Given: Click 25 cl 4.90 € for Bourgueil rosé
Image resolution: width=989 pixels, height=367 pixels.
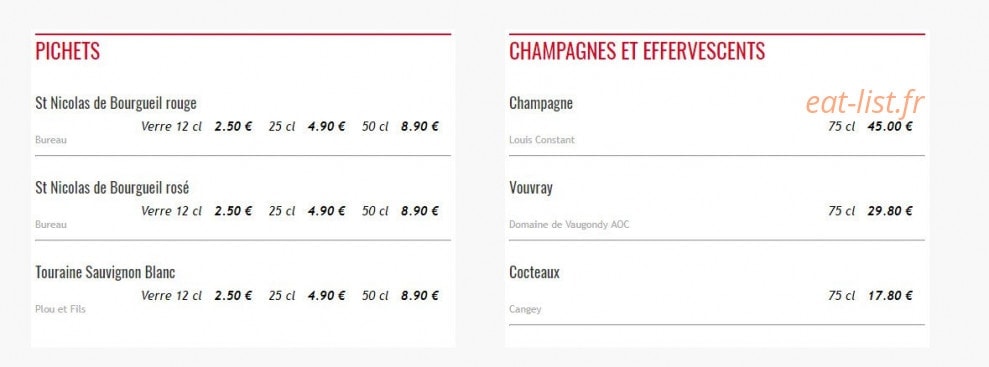Looking at the screenshot, I should tap(307, 211).
